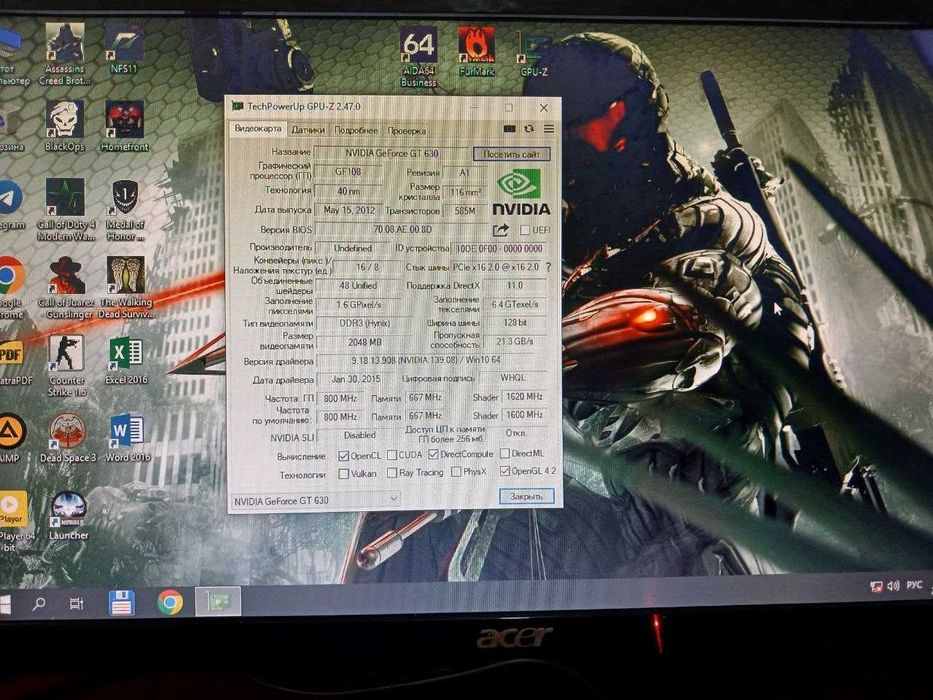Launch the NFS11 desktop shortcut

coord(124,49)
